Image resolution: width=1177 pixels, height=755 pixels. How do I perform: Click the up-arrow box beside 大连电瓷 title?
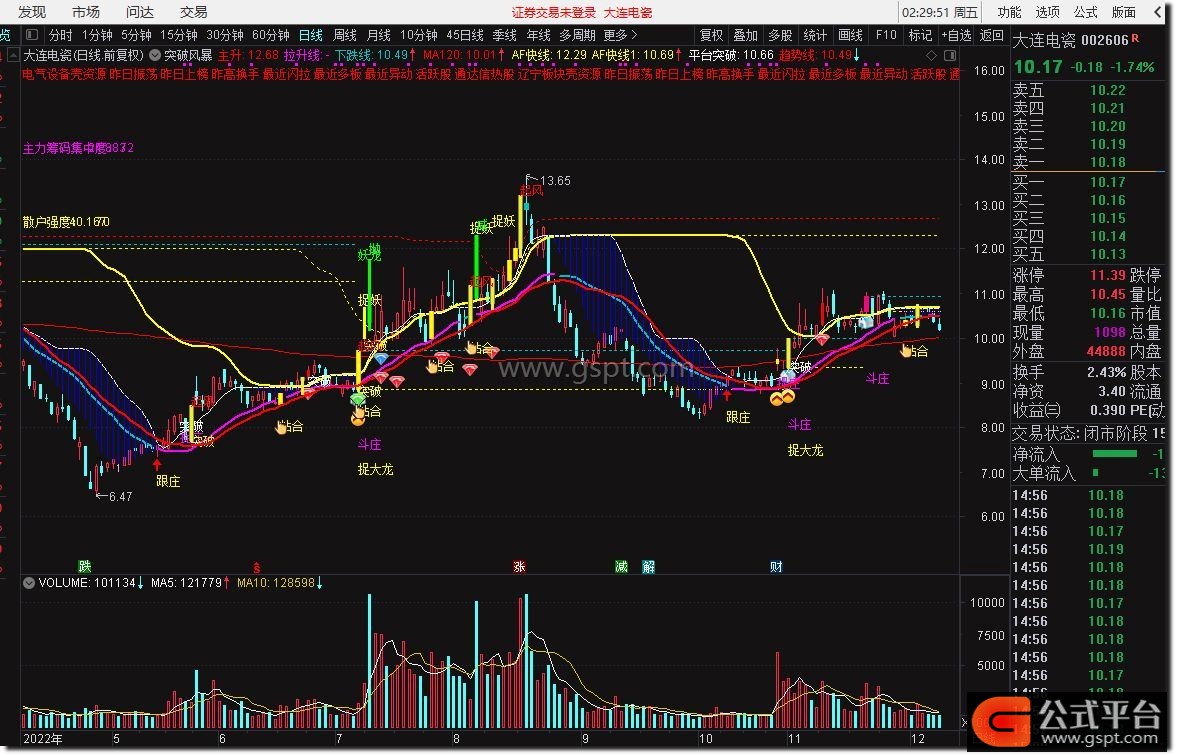point(13,55)
